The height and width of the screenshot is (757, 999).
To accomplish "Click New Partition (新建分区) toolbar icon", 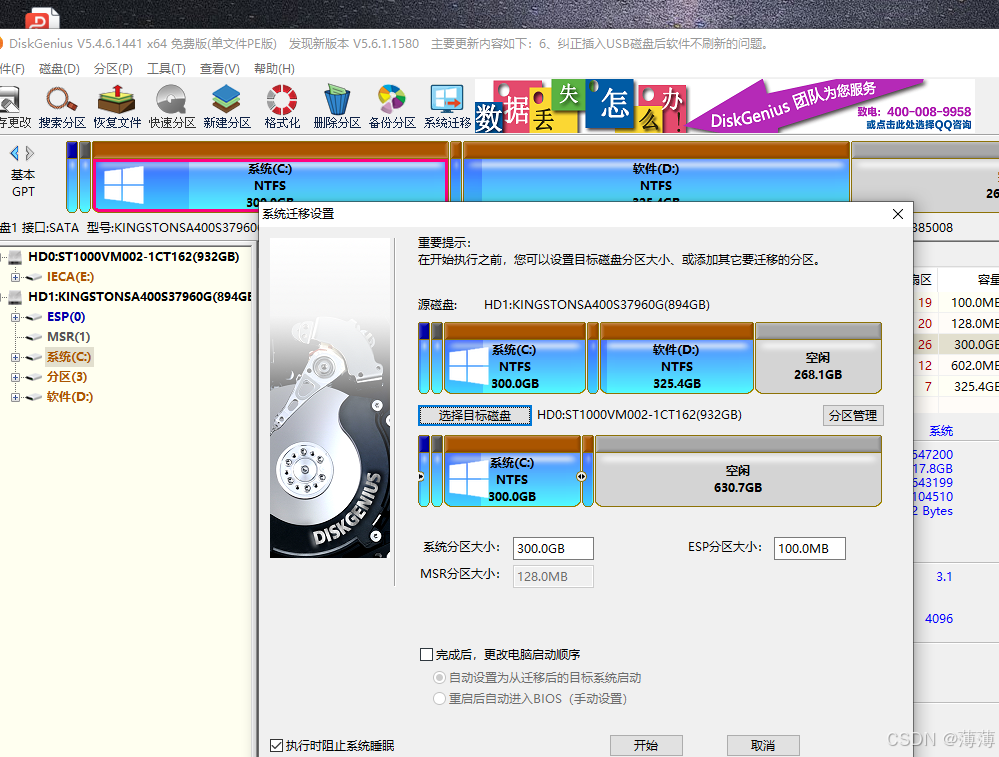I will pyautogui.click(x=227, y=106).
